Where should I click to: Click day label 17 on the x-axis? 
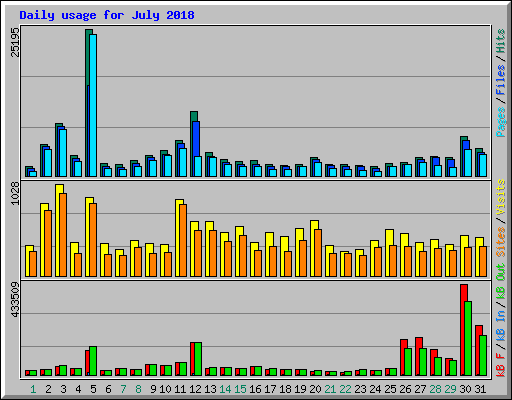270,389
